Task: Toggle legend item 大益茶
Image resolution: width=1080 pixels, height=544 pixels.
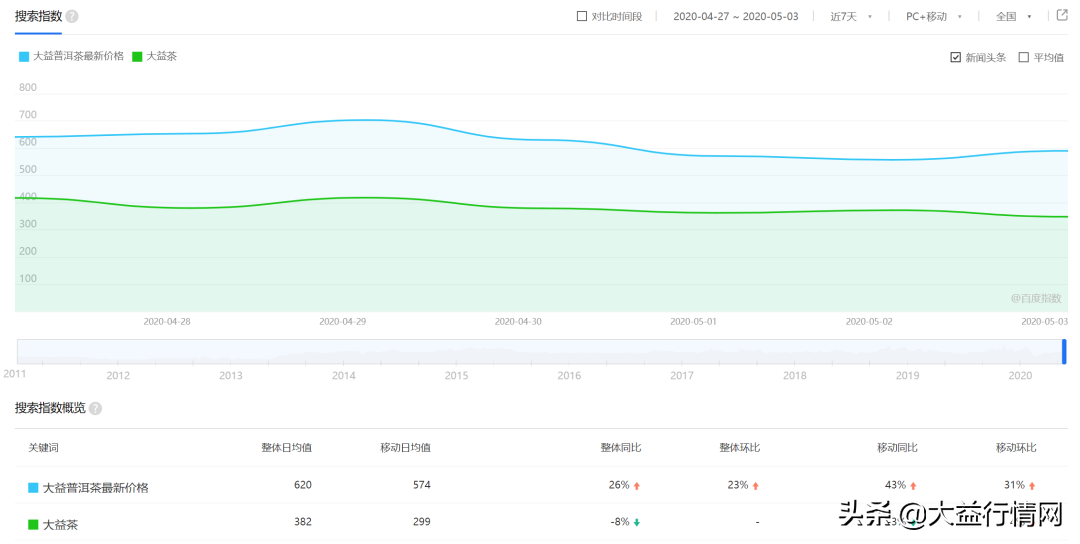Action: click(x=155, y=56)
